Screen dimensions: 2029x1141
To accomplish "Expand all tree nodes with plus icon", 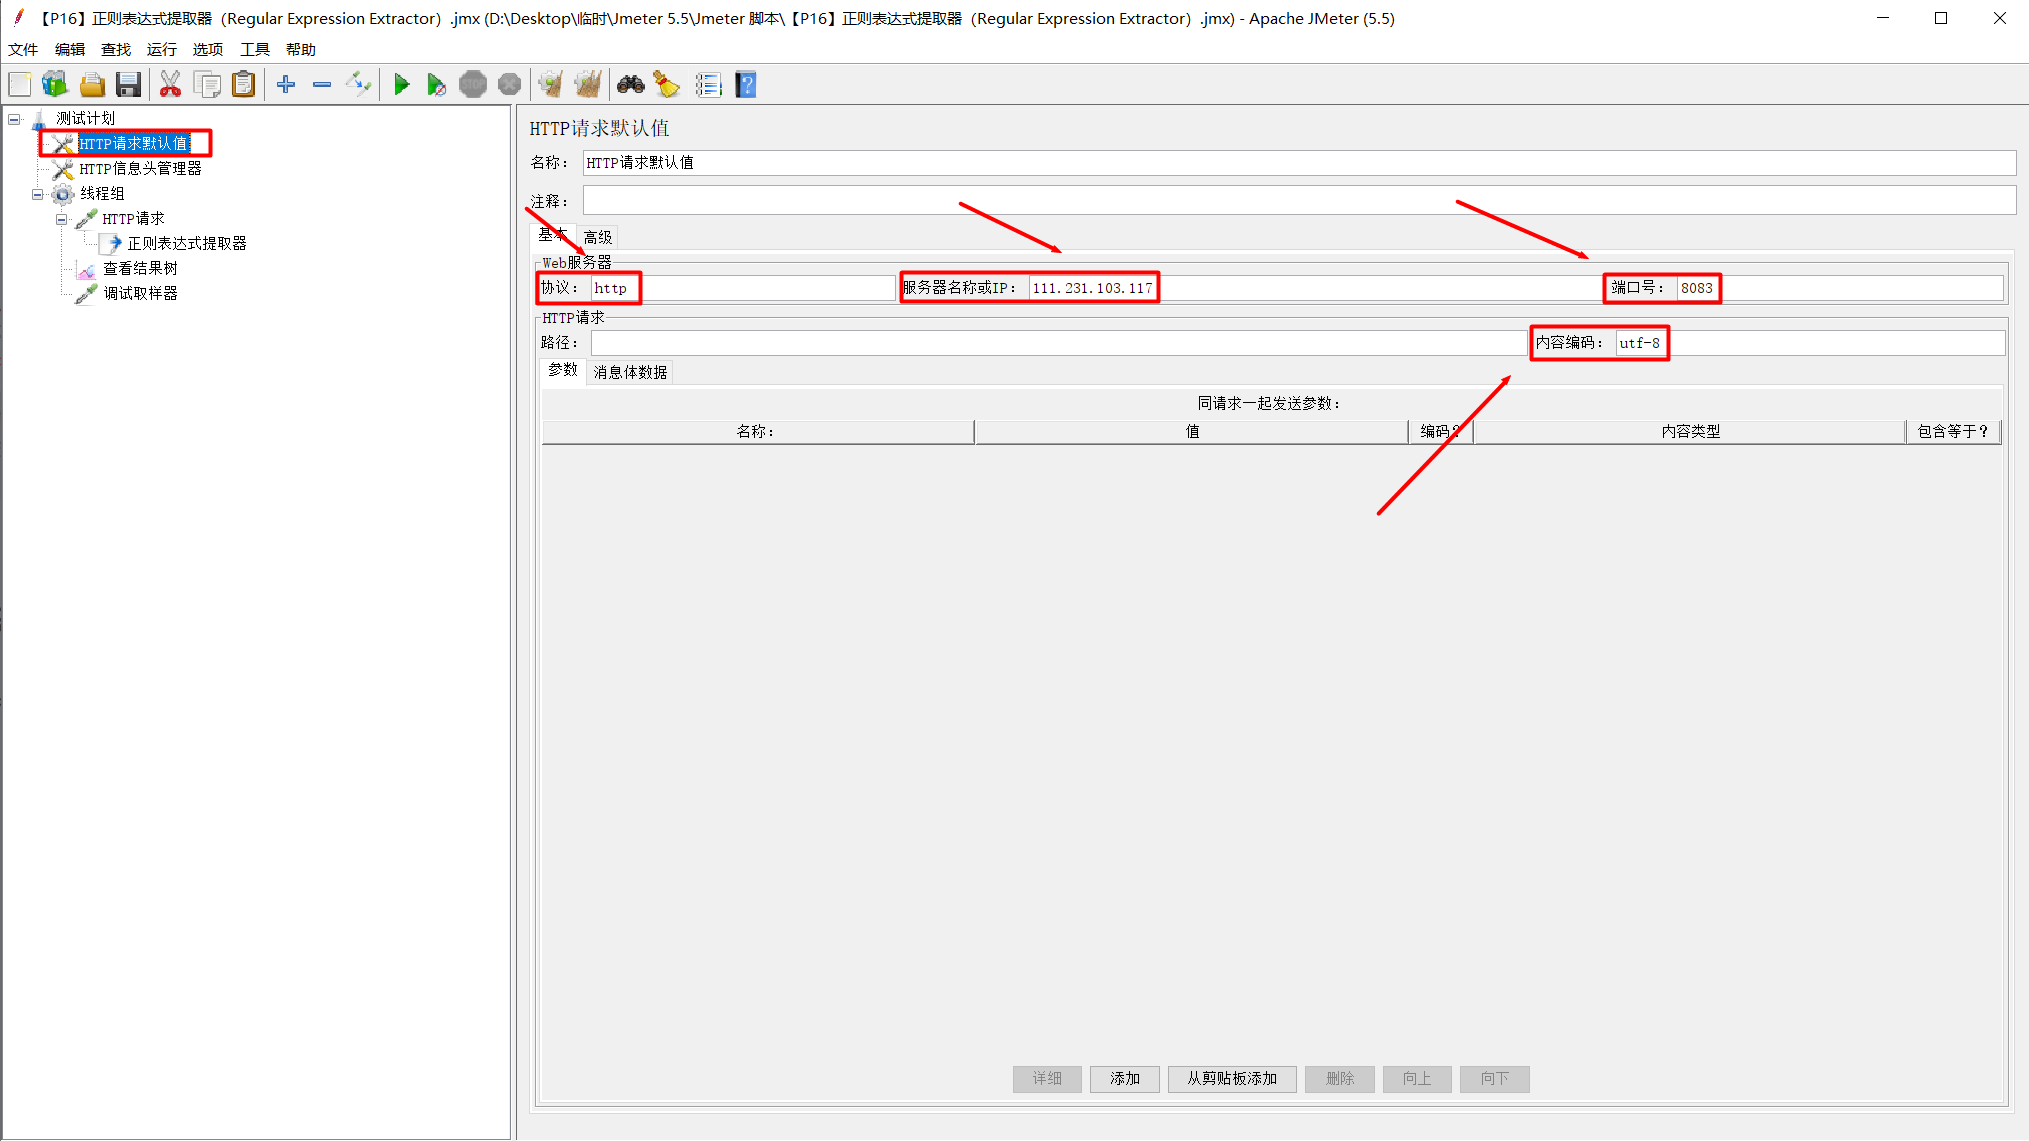I will click(x=286, y=85).
